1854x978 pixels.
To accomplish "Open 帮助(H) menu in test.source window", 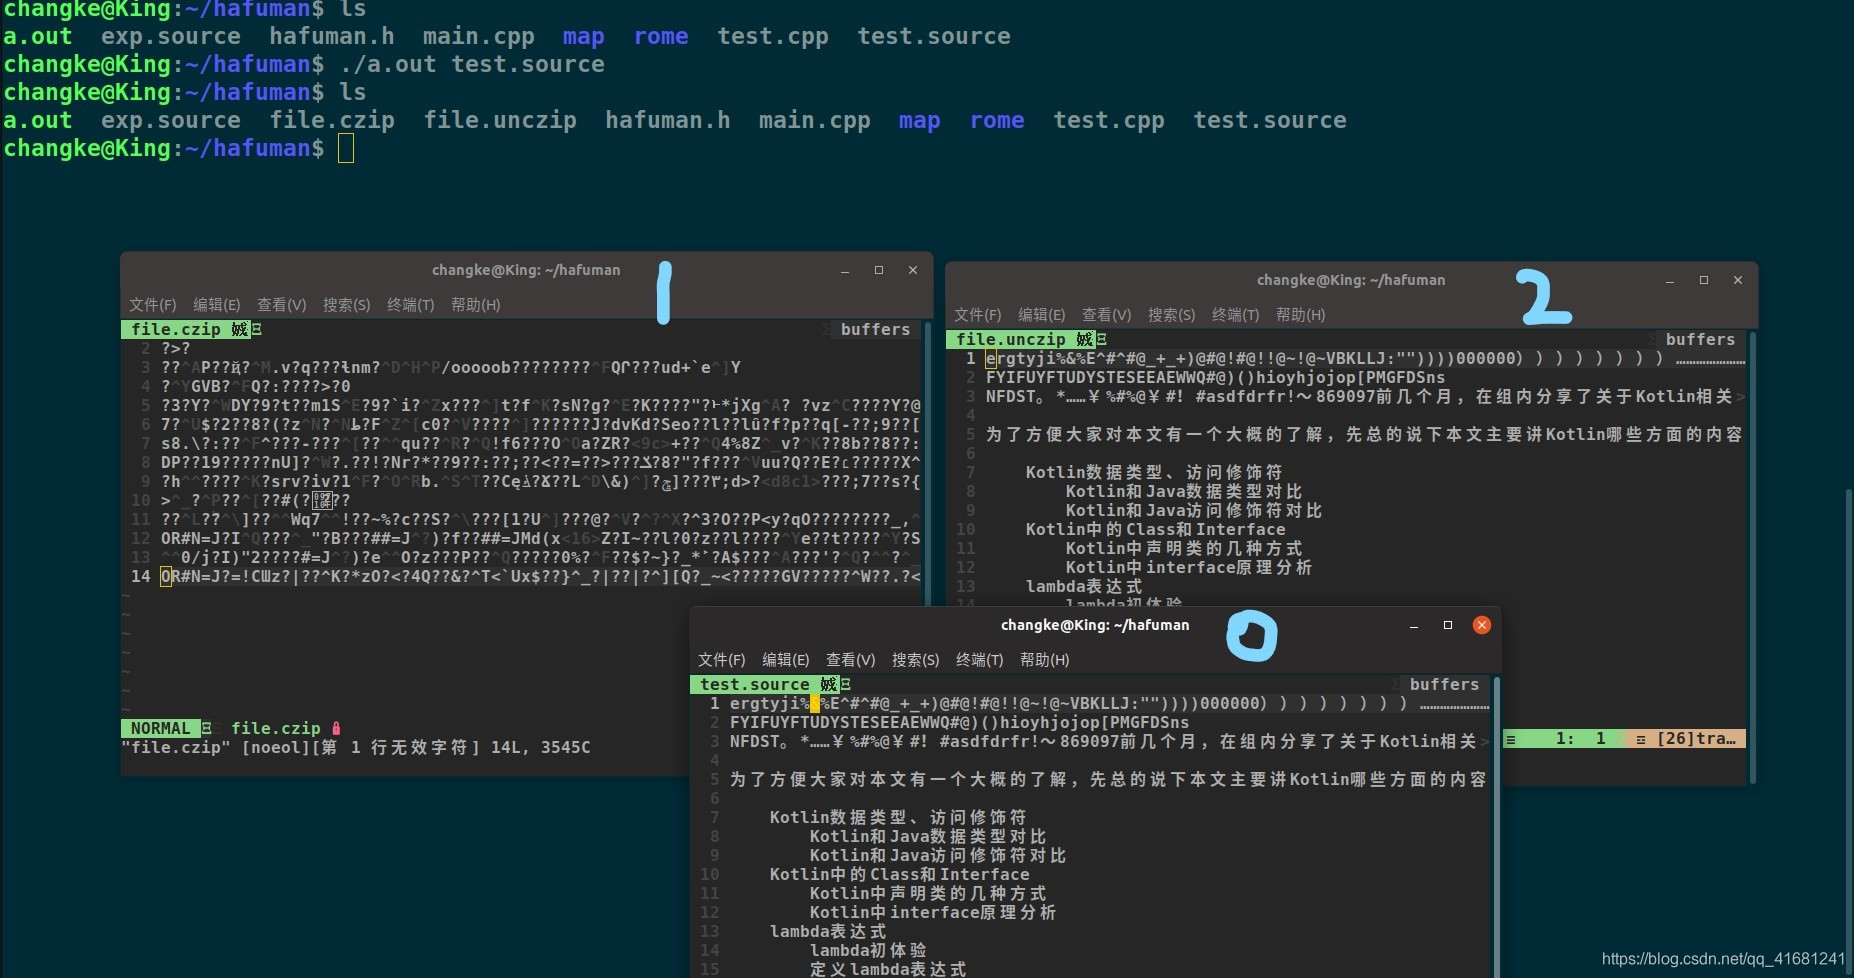I will [1044, 660].
